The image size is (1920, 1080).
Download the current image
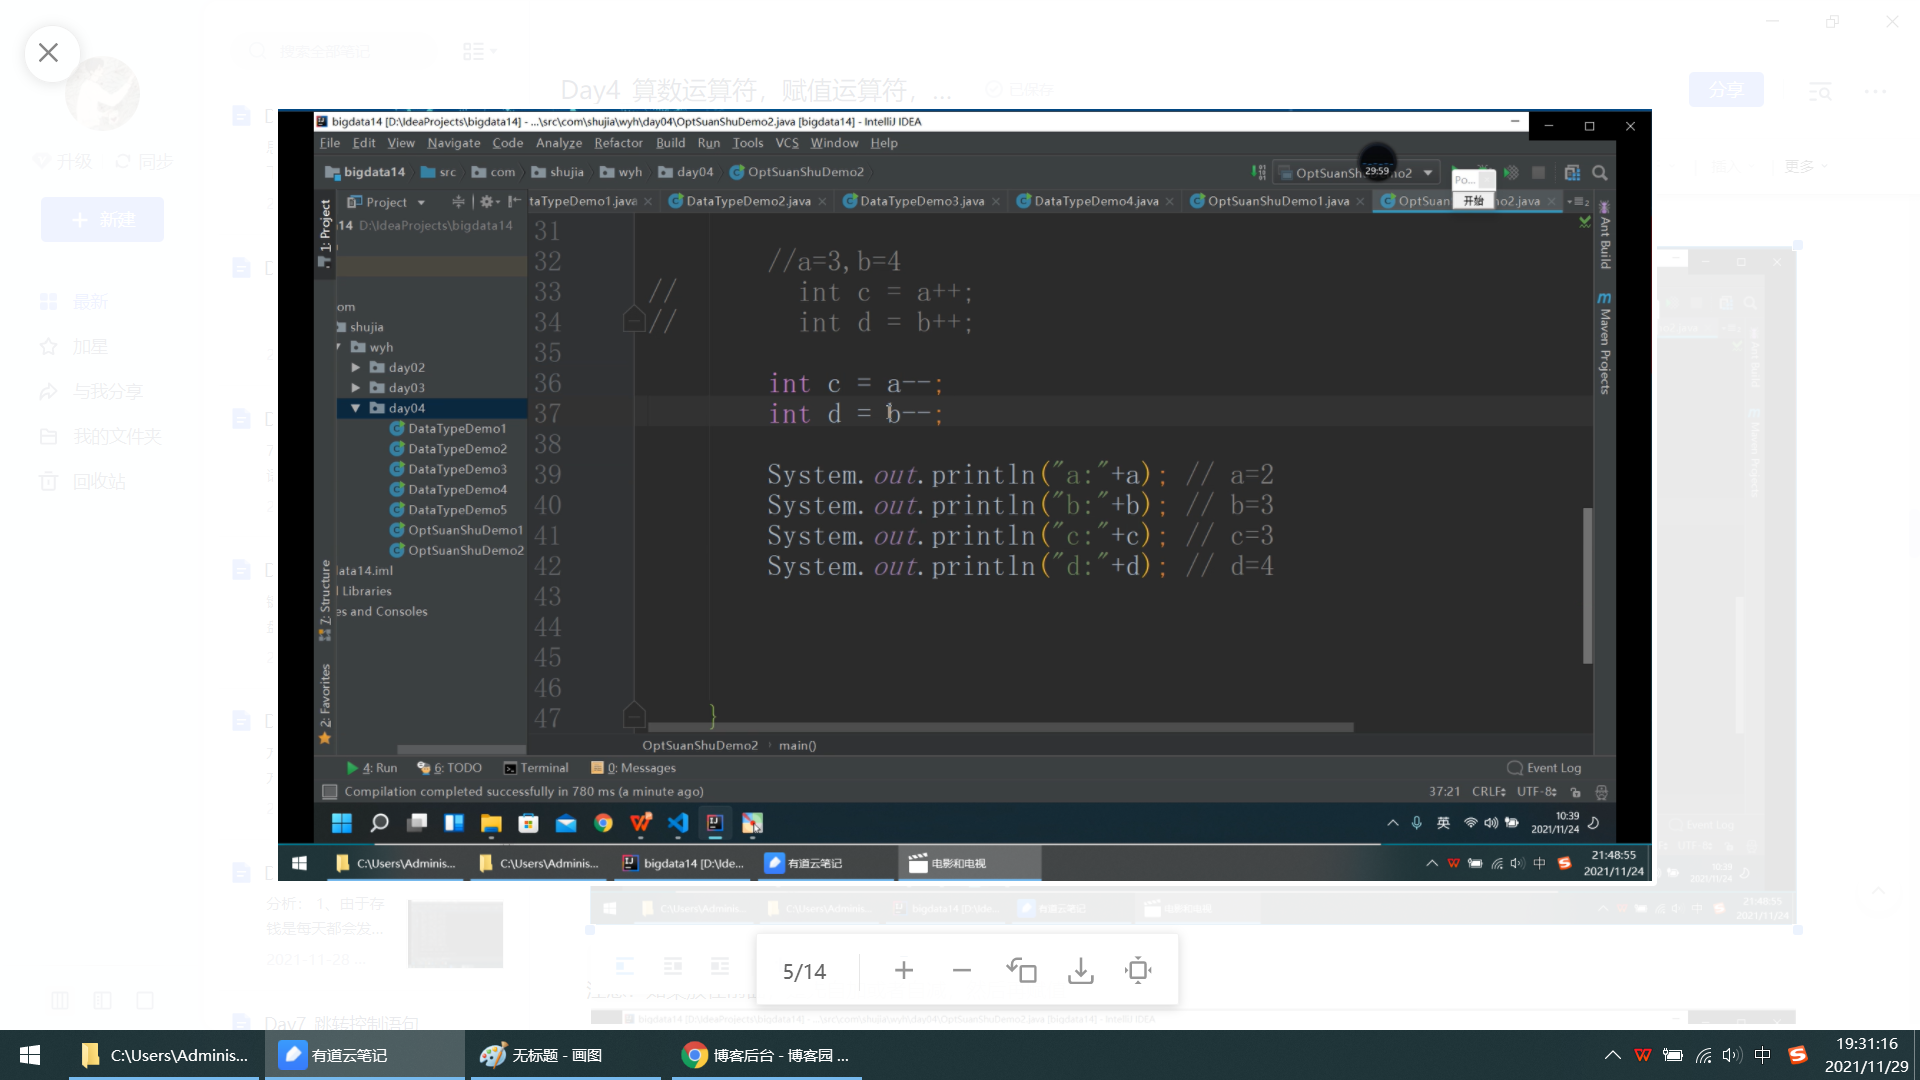click(1080, 970)
